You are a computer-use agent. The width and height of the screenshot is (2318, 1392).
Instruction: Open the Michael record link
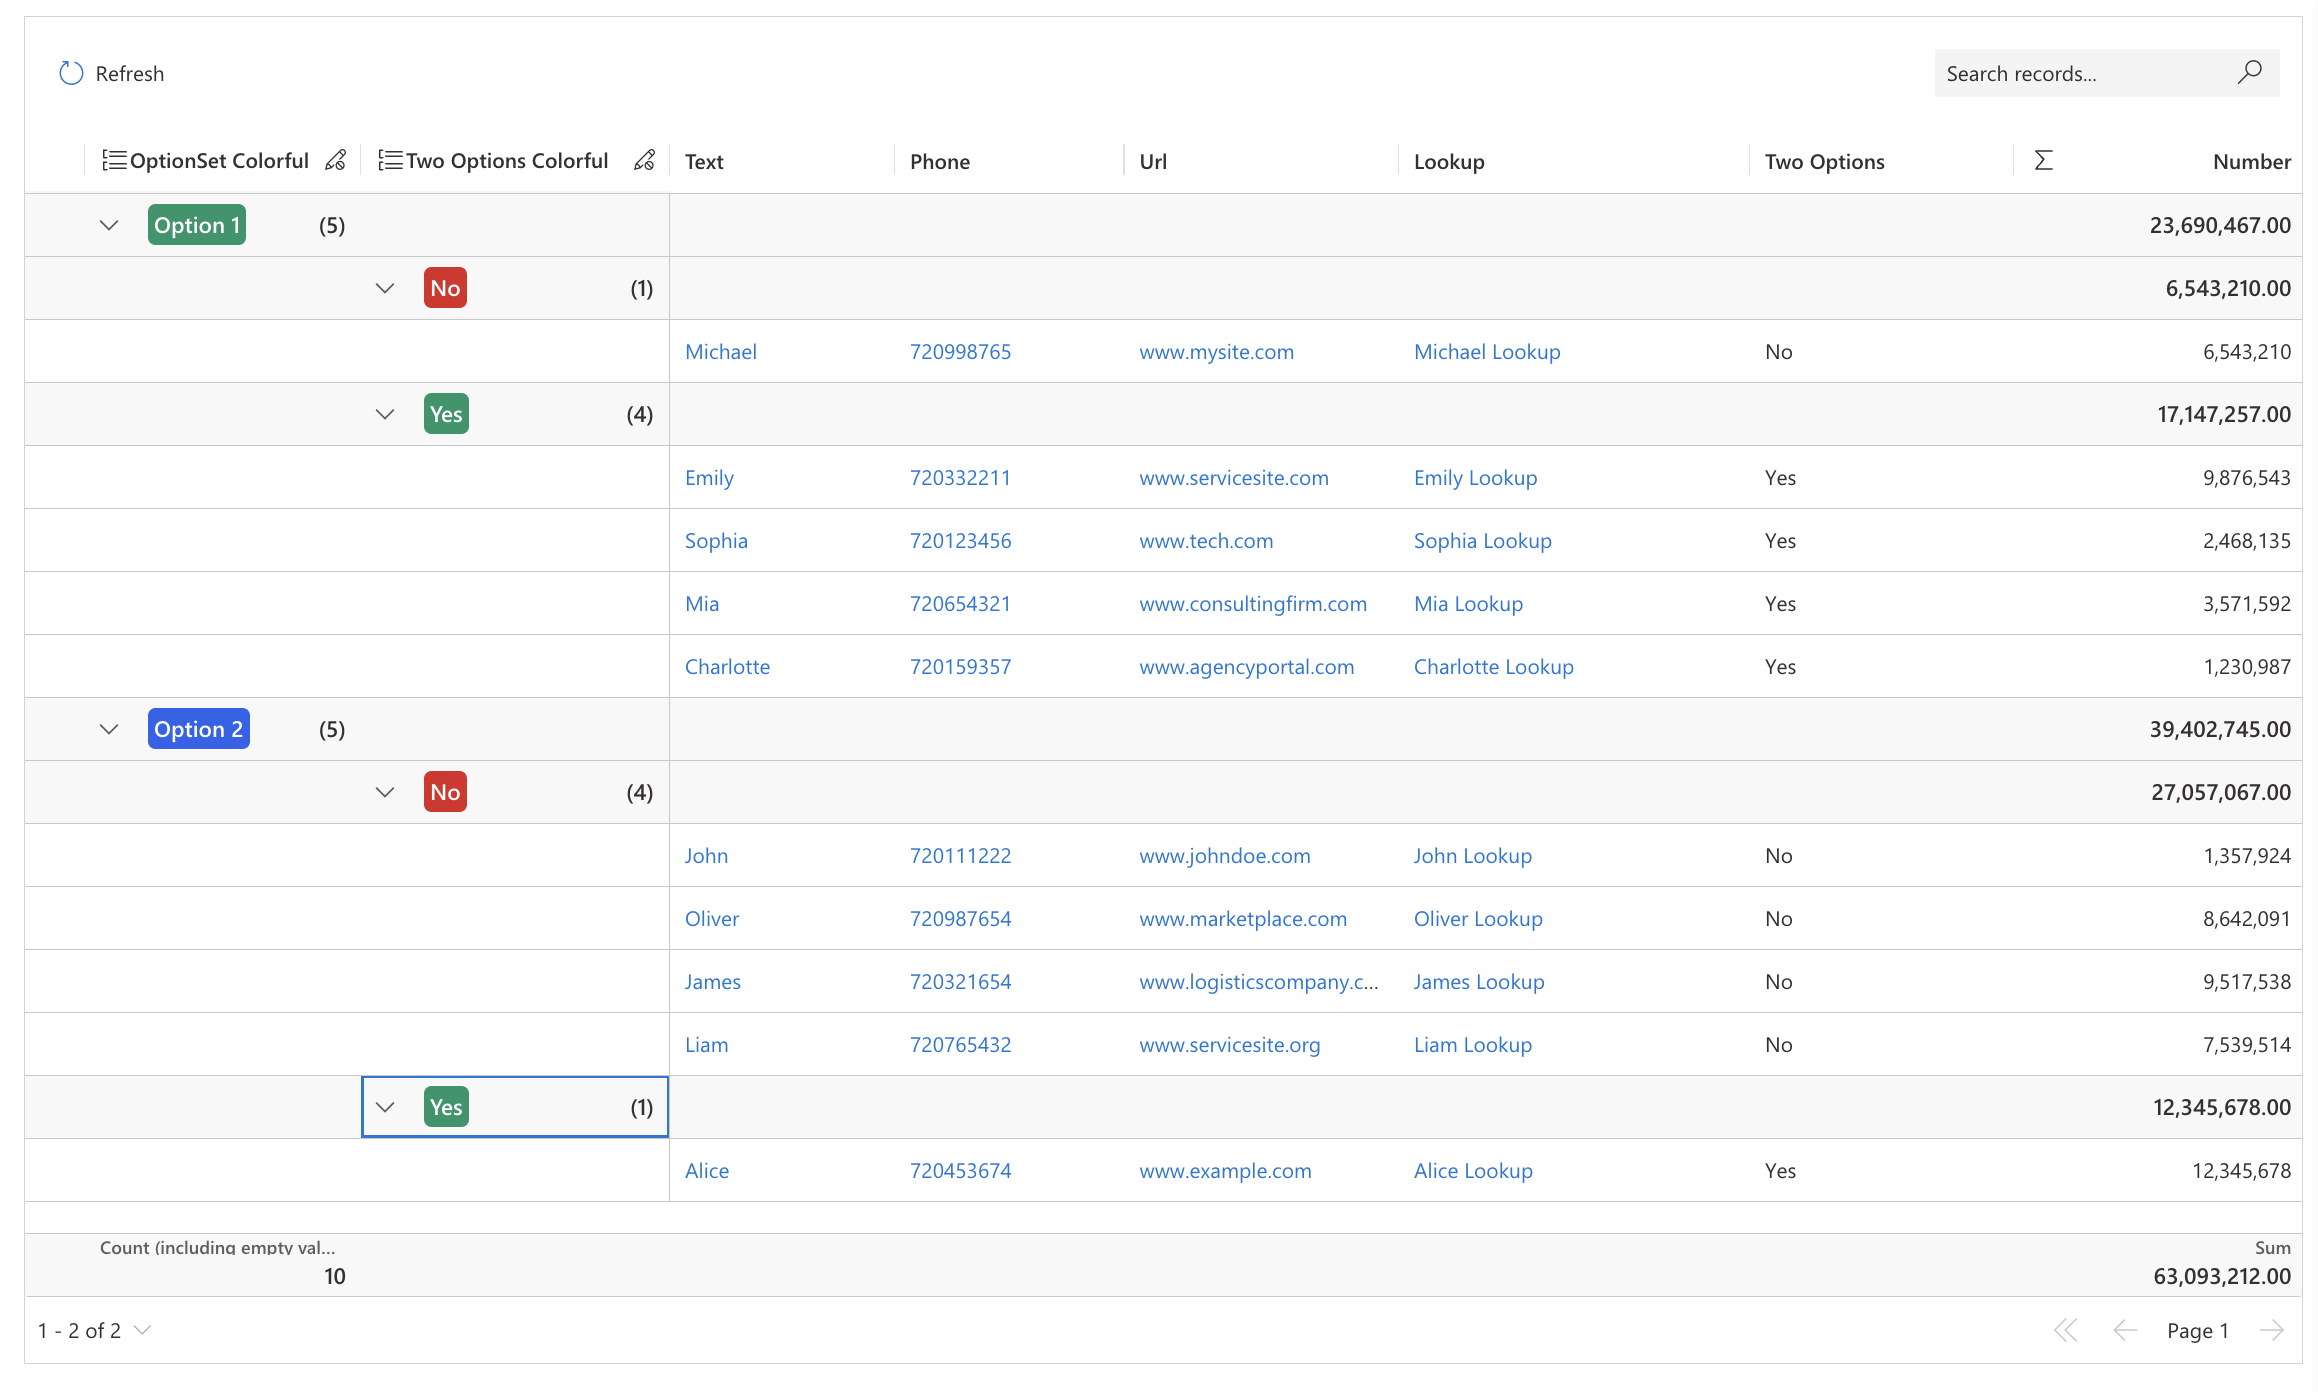(720, 351)
